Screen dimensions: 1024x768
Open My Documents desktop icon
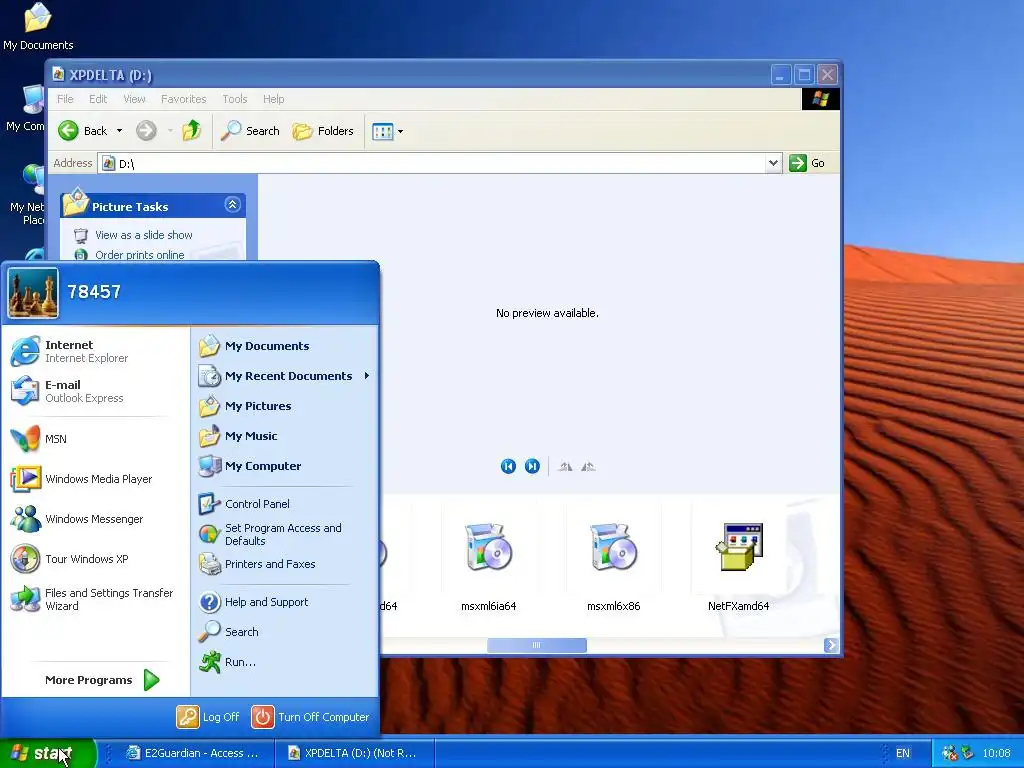(x=38, y=27)
